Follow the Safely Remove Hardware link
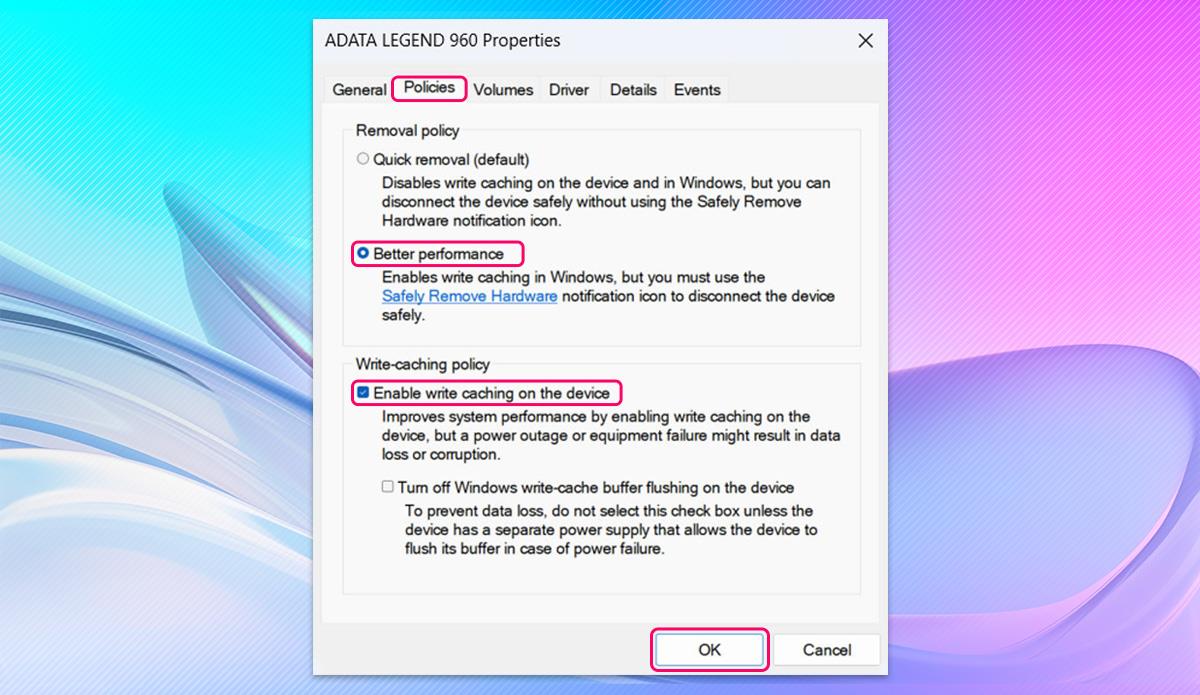 [470, 296]
